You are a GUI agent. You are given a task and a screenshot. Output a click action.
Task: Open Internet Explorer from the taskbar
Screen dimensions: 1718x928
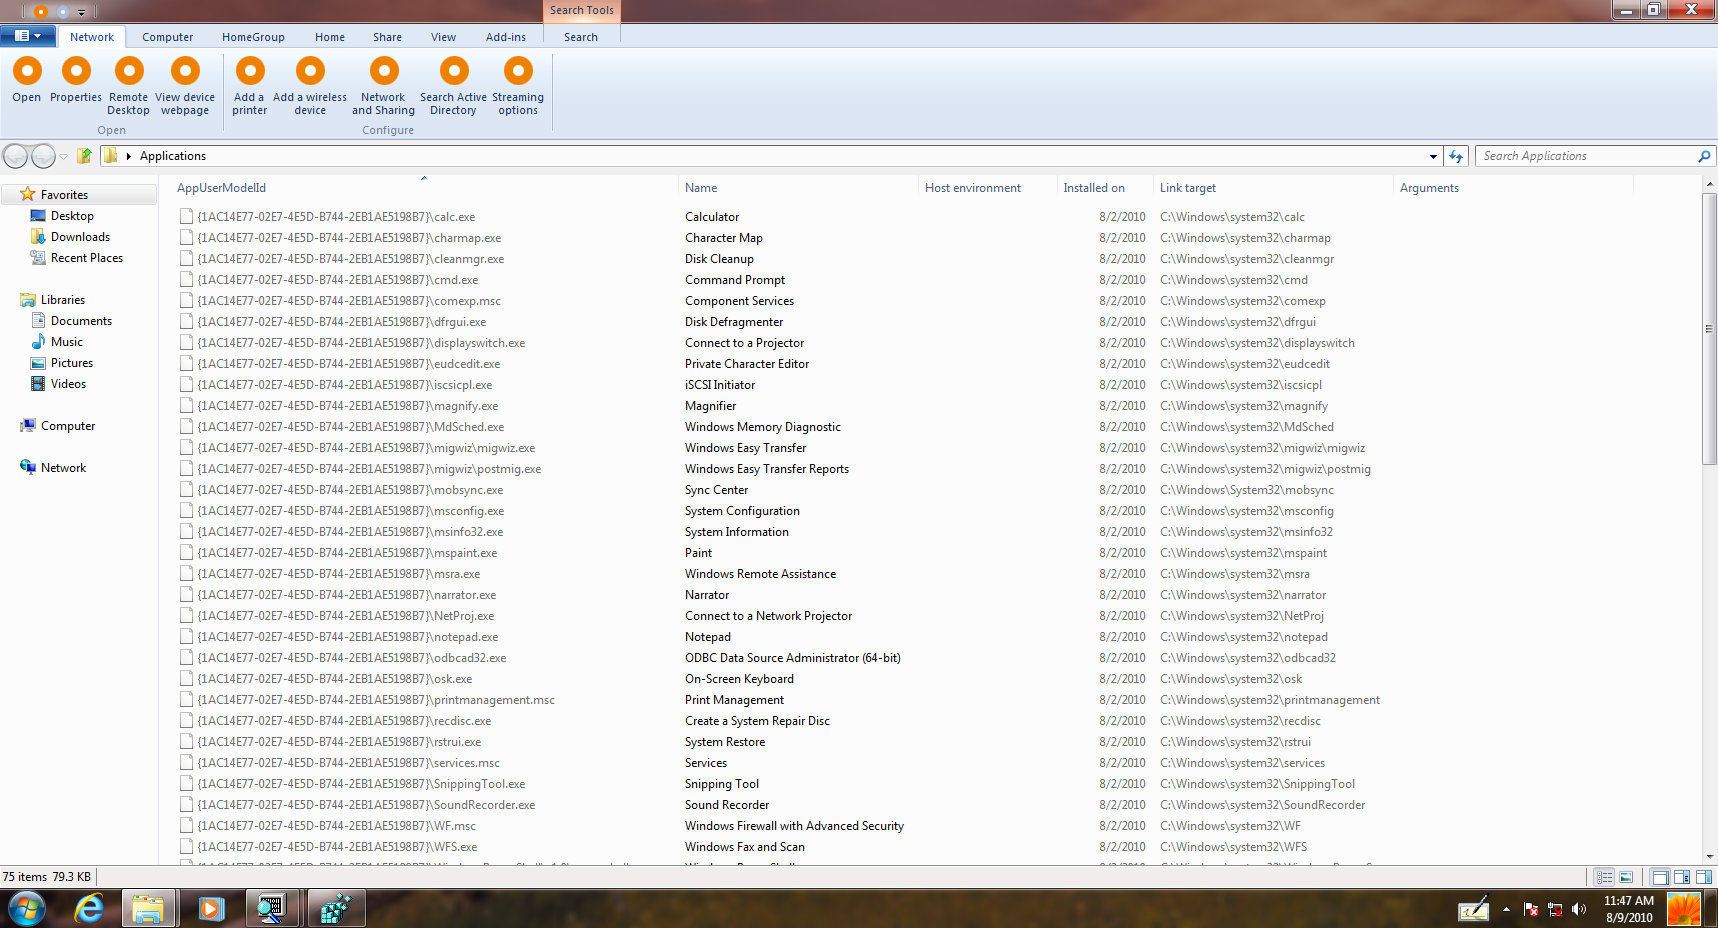click(89, 909)
